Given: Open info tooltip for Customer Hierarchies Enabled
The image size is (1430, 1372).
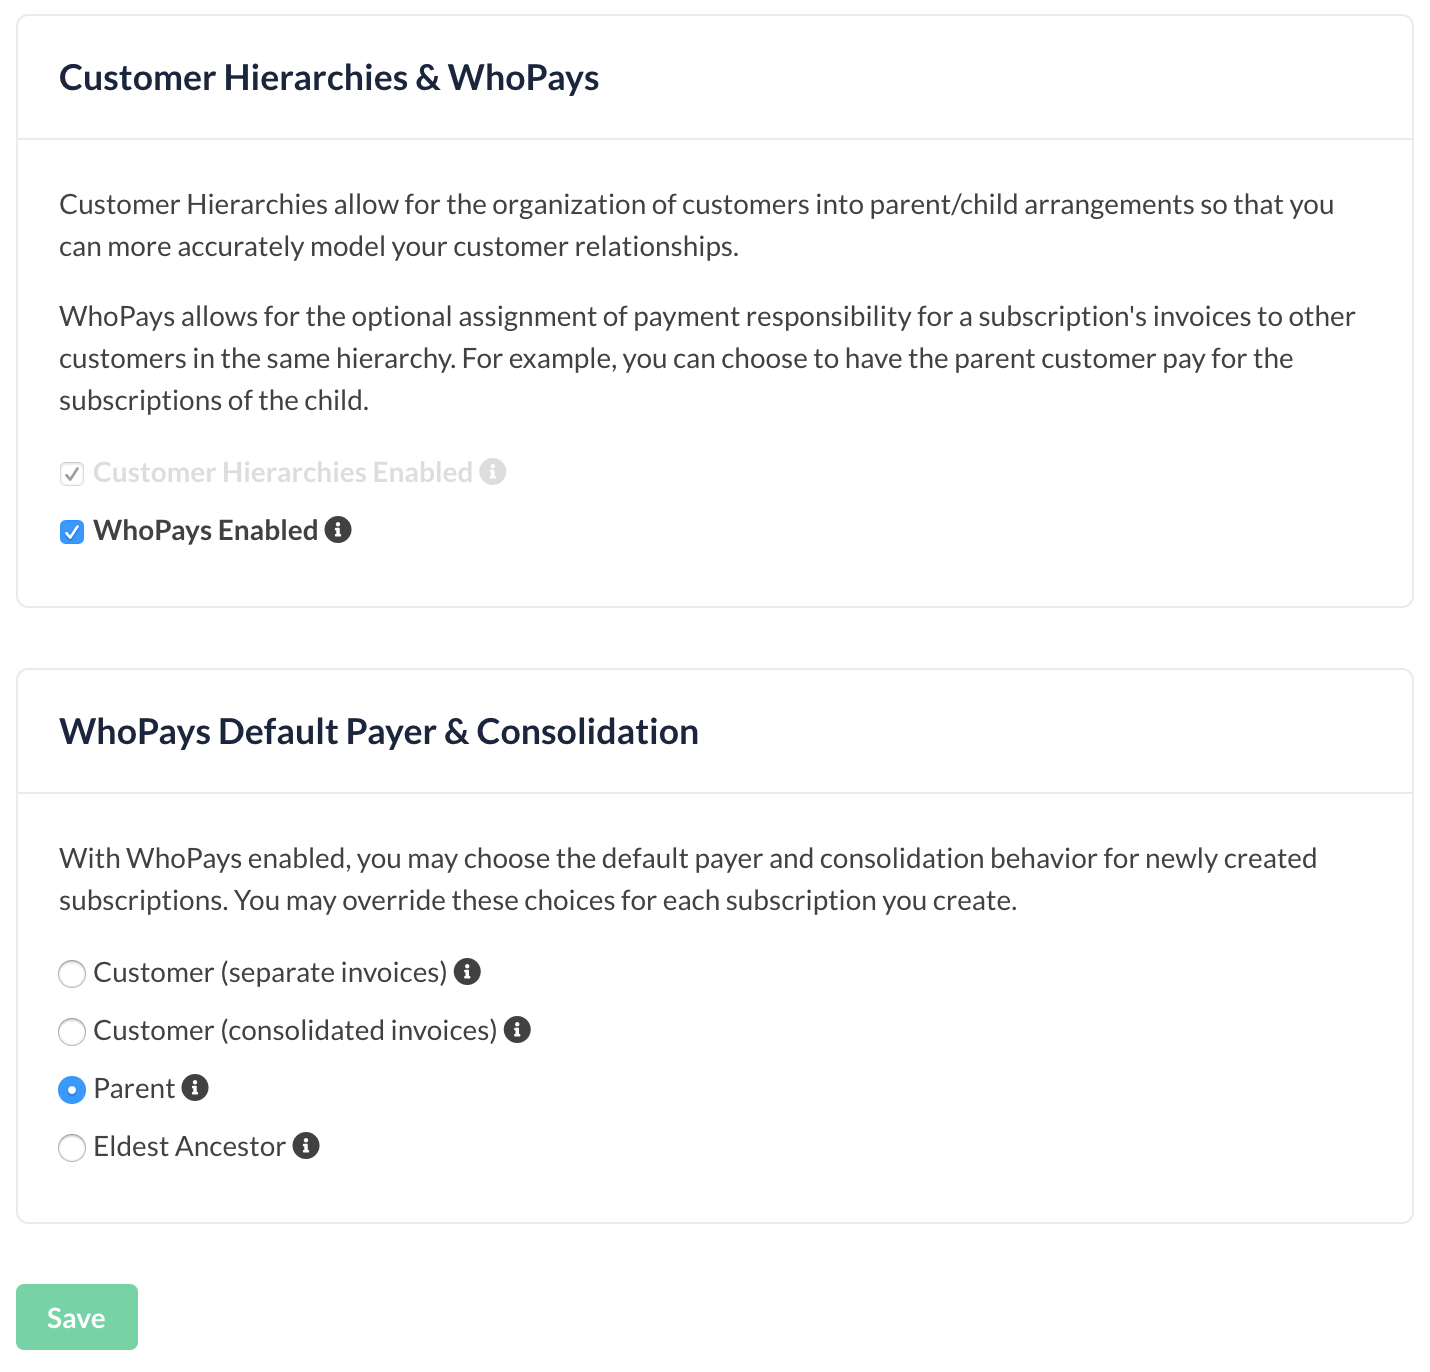Looking at the screenshot, I should coord(493,472).
